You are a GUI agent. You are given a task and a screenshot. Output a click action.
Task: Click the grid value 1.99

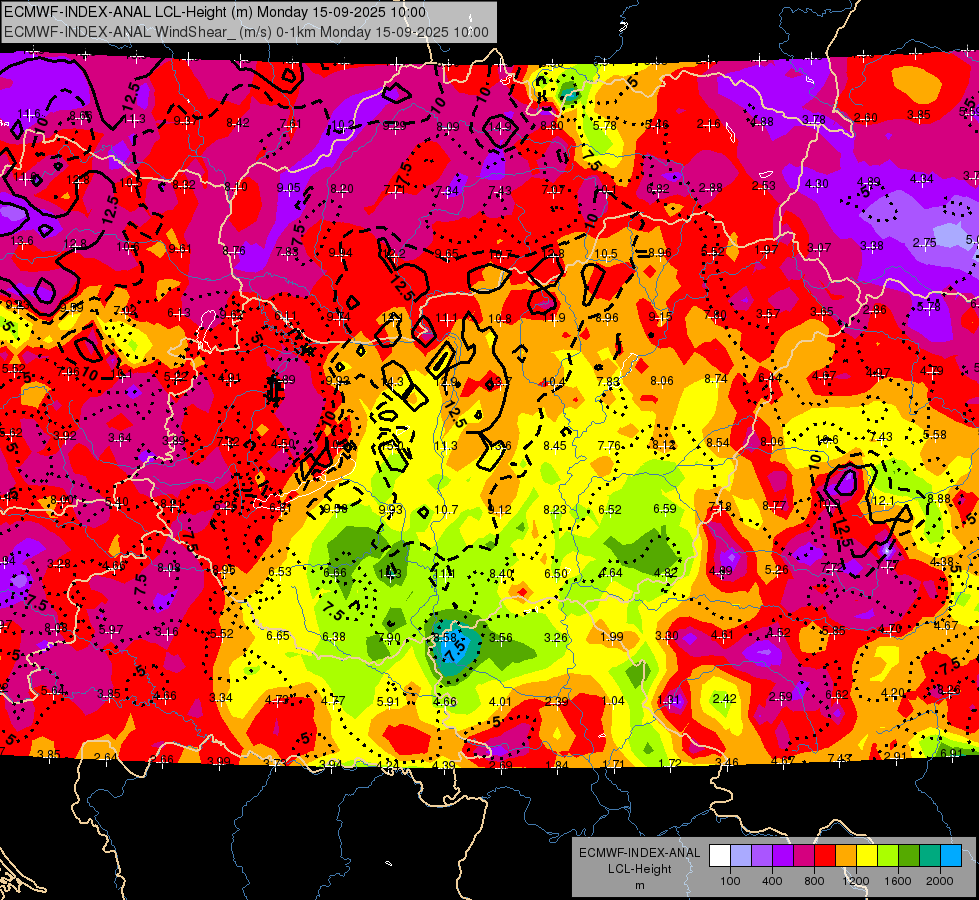(x=612, y=636)
